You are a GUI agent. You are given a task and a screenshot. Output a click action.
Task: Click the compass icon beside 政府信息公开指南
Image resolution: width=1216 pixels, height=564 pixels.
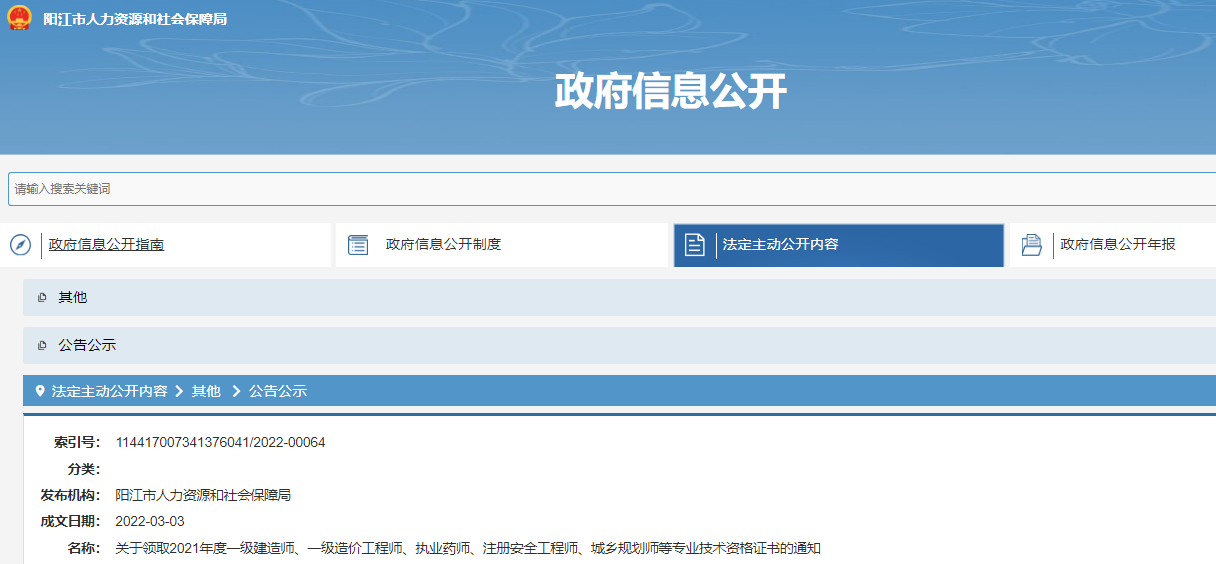coord(20,245)
